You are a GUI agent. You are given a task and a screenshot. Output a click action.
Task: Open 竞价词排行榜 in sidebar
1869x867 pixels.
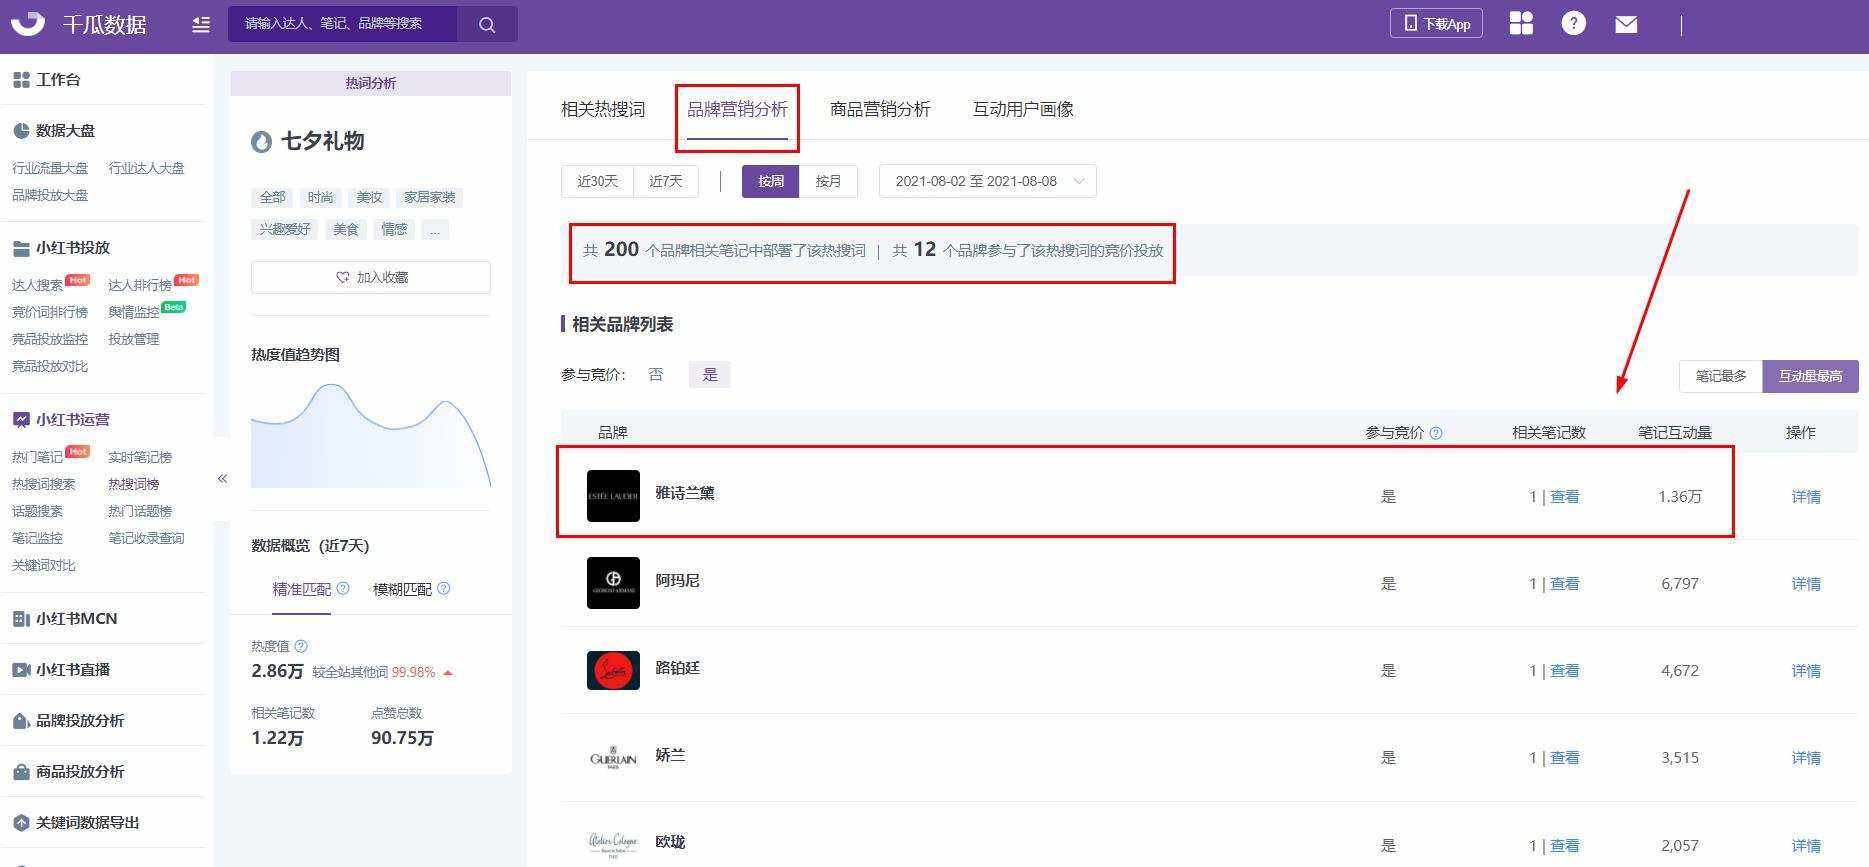[x=50, y=312]
